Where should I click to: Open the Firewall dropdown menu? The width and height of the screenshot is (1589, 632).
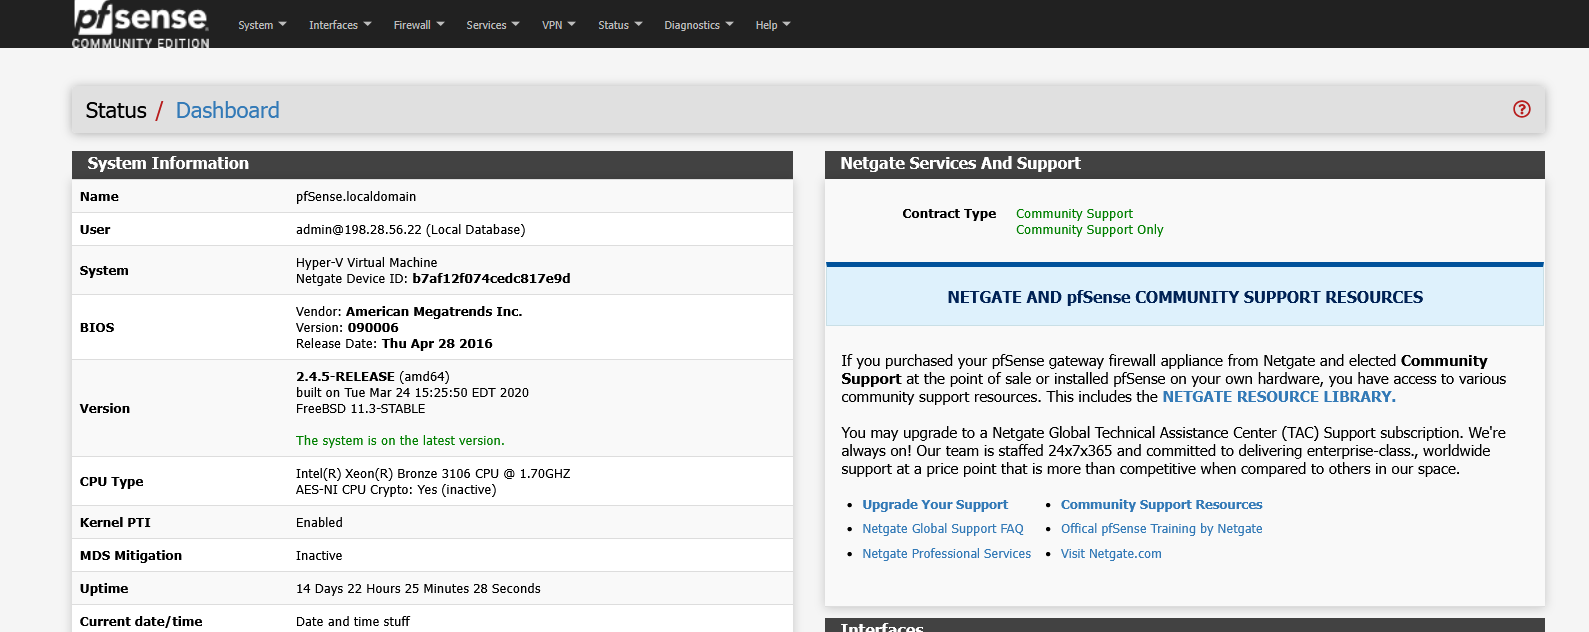click(418, 25)
